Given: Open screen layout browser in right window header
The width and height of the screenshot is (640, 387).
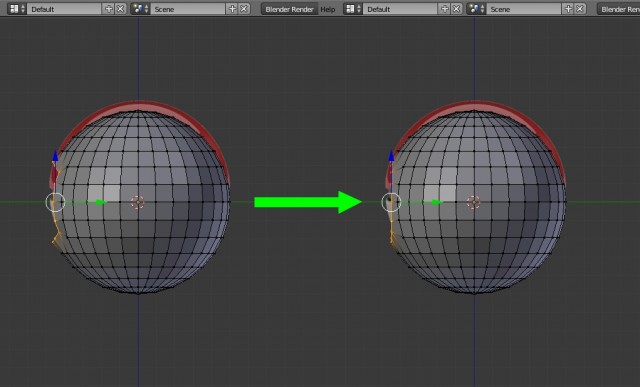Looking at the screenshot, I should pyautogui.click(x=353, y=9).
